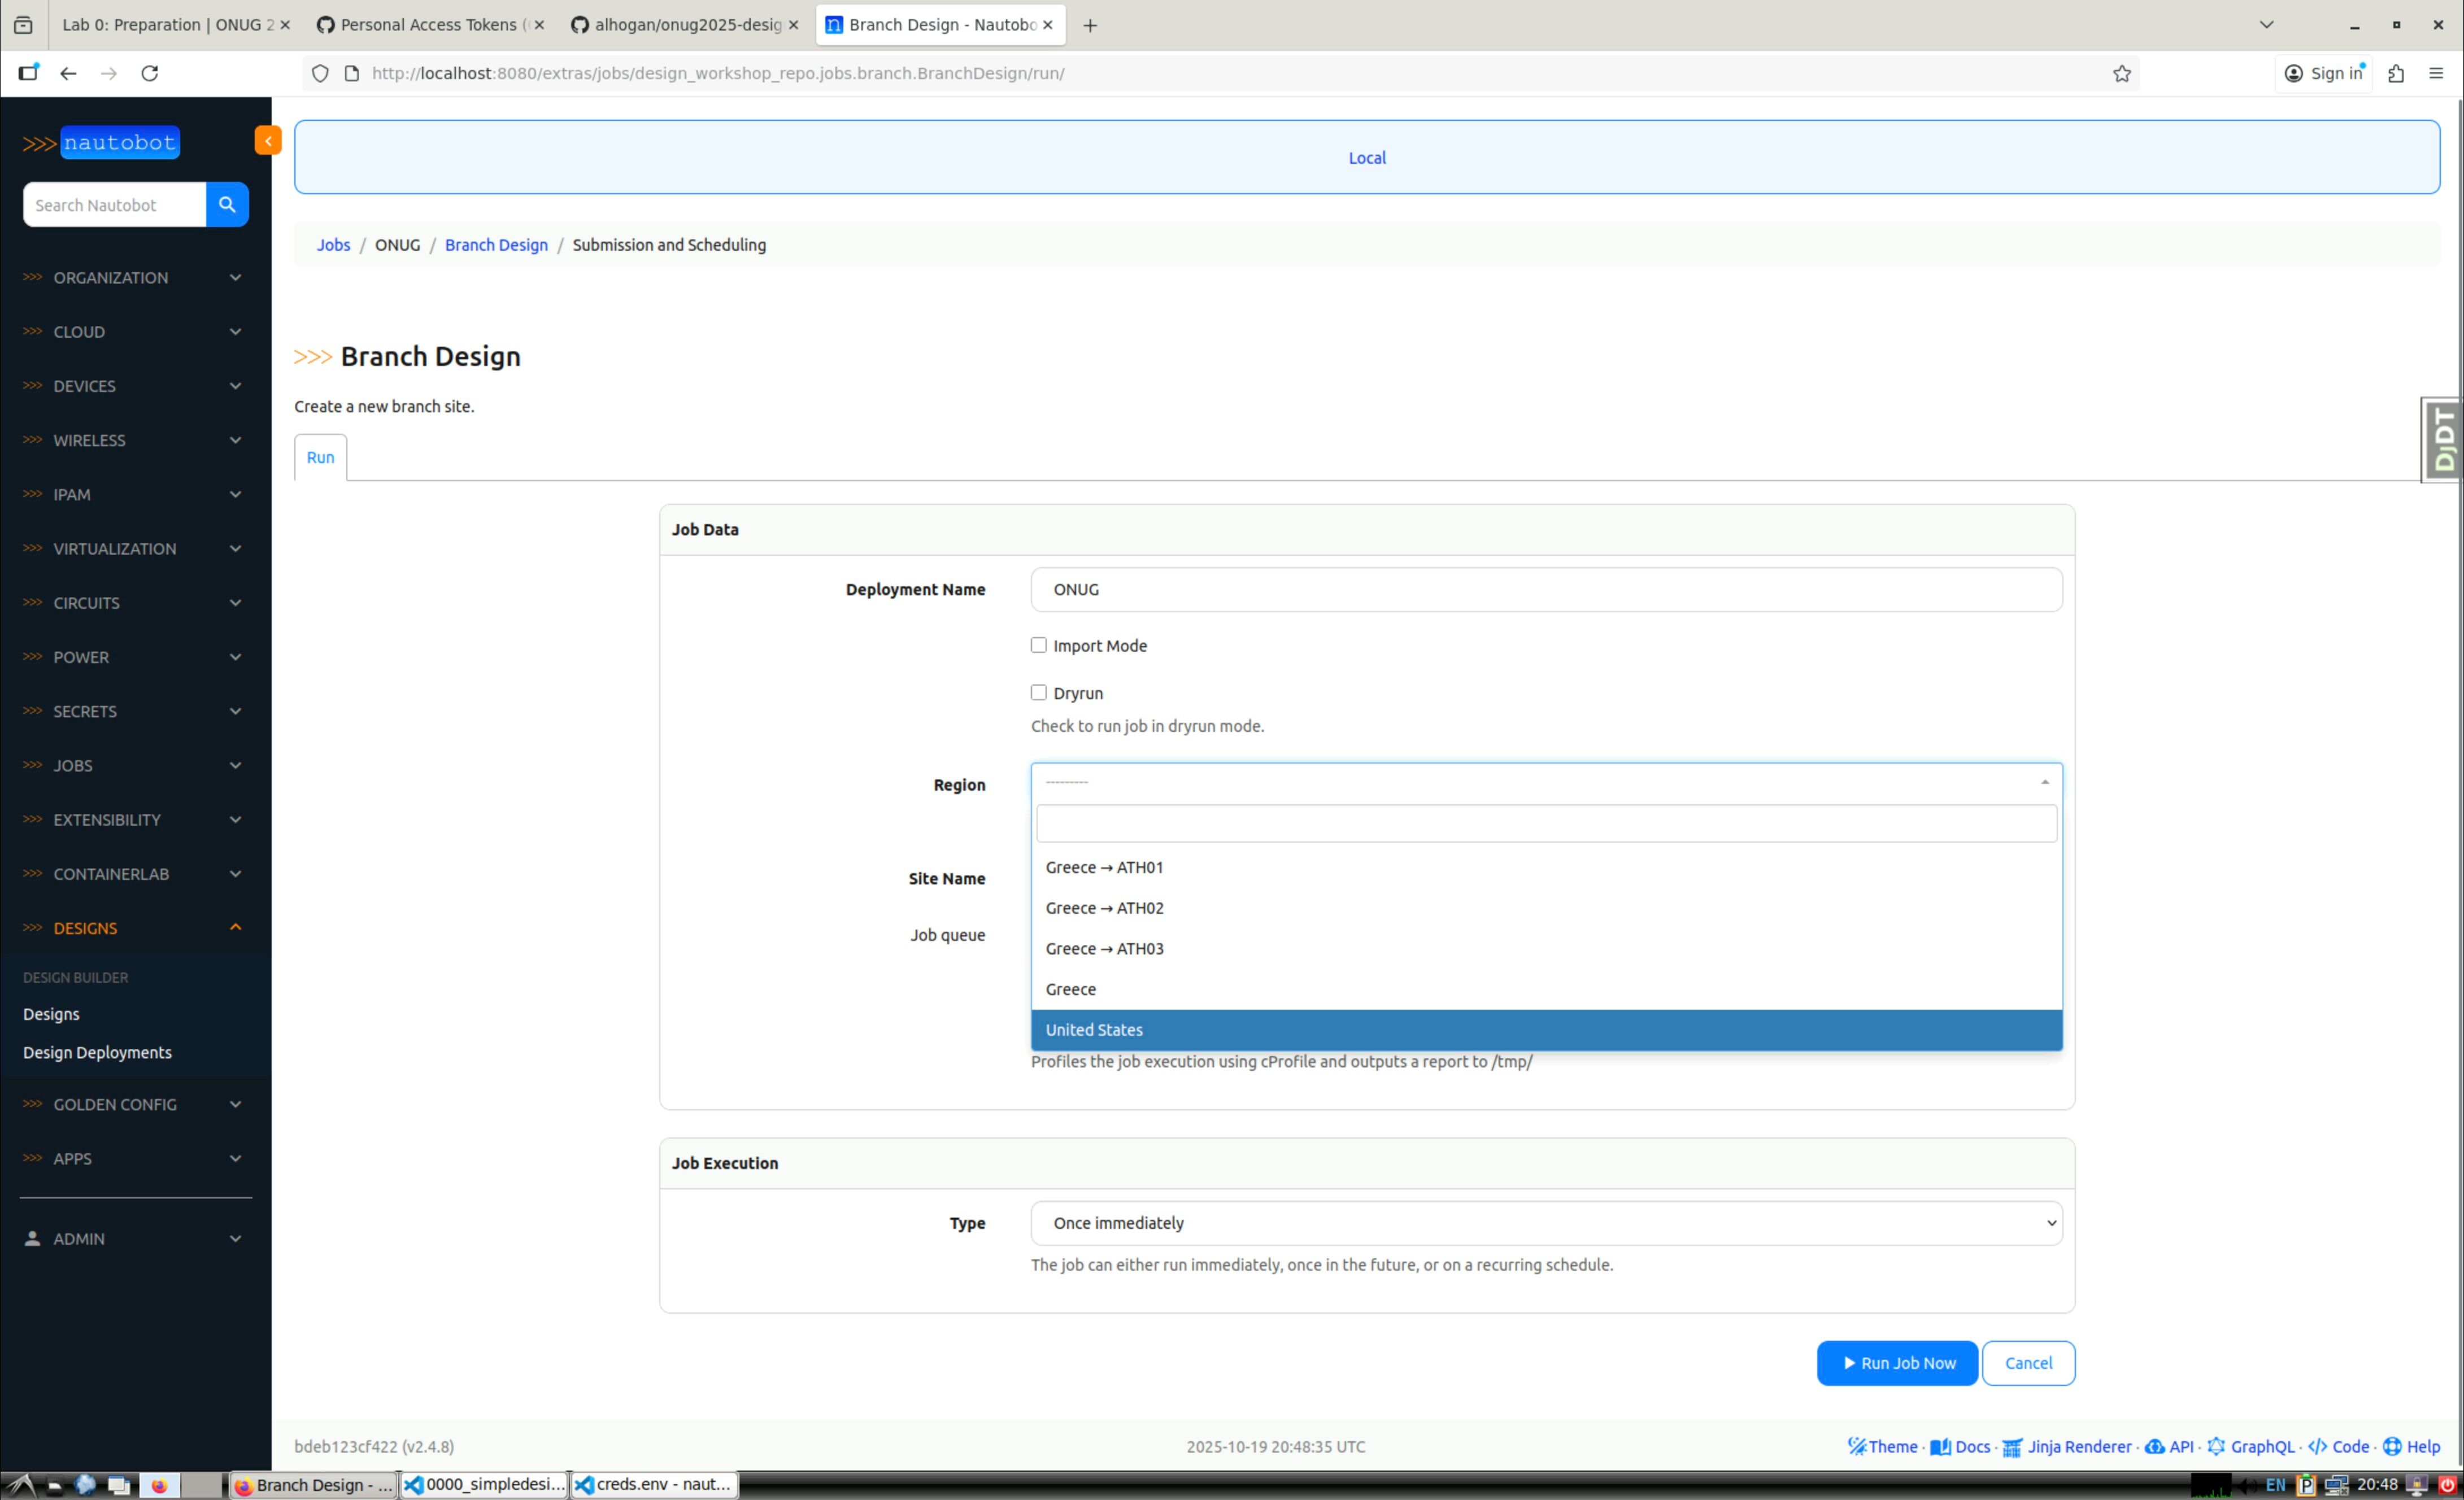Click the Deployment Name input field
This screenshot has height=1500, width=2464.
click(x=1545, y=589)
